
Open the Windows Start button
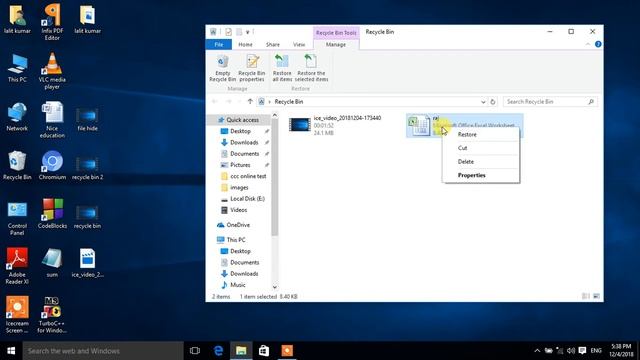(11, 351)
